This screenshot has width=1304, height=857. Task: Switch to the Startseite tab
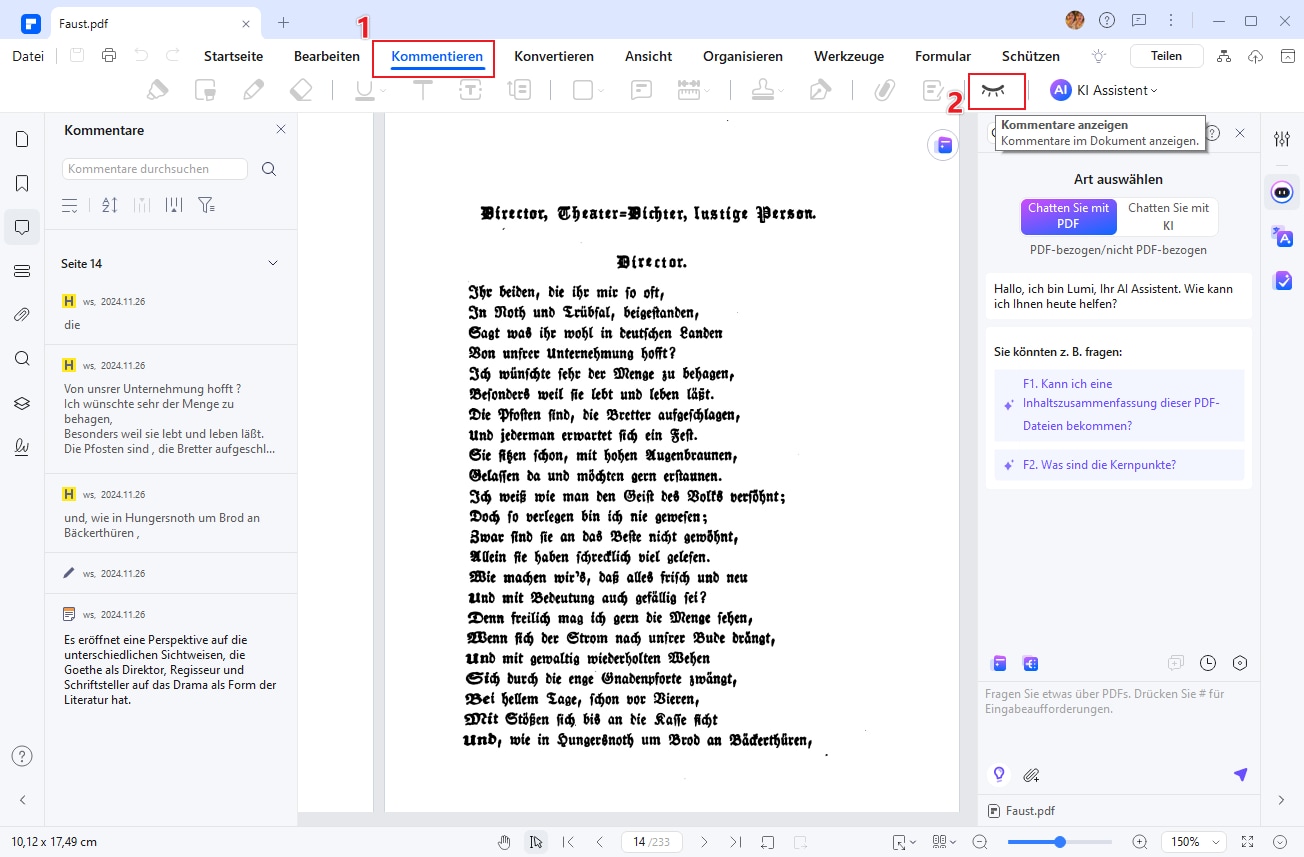coord(233,56)
